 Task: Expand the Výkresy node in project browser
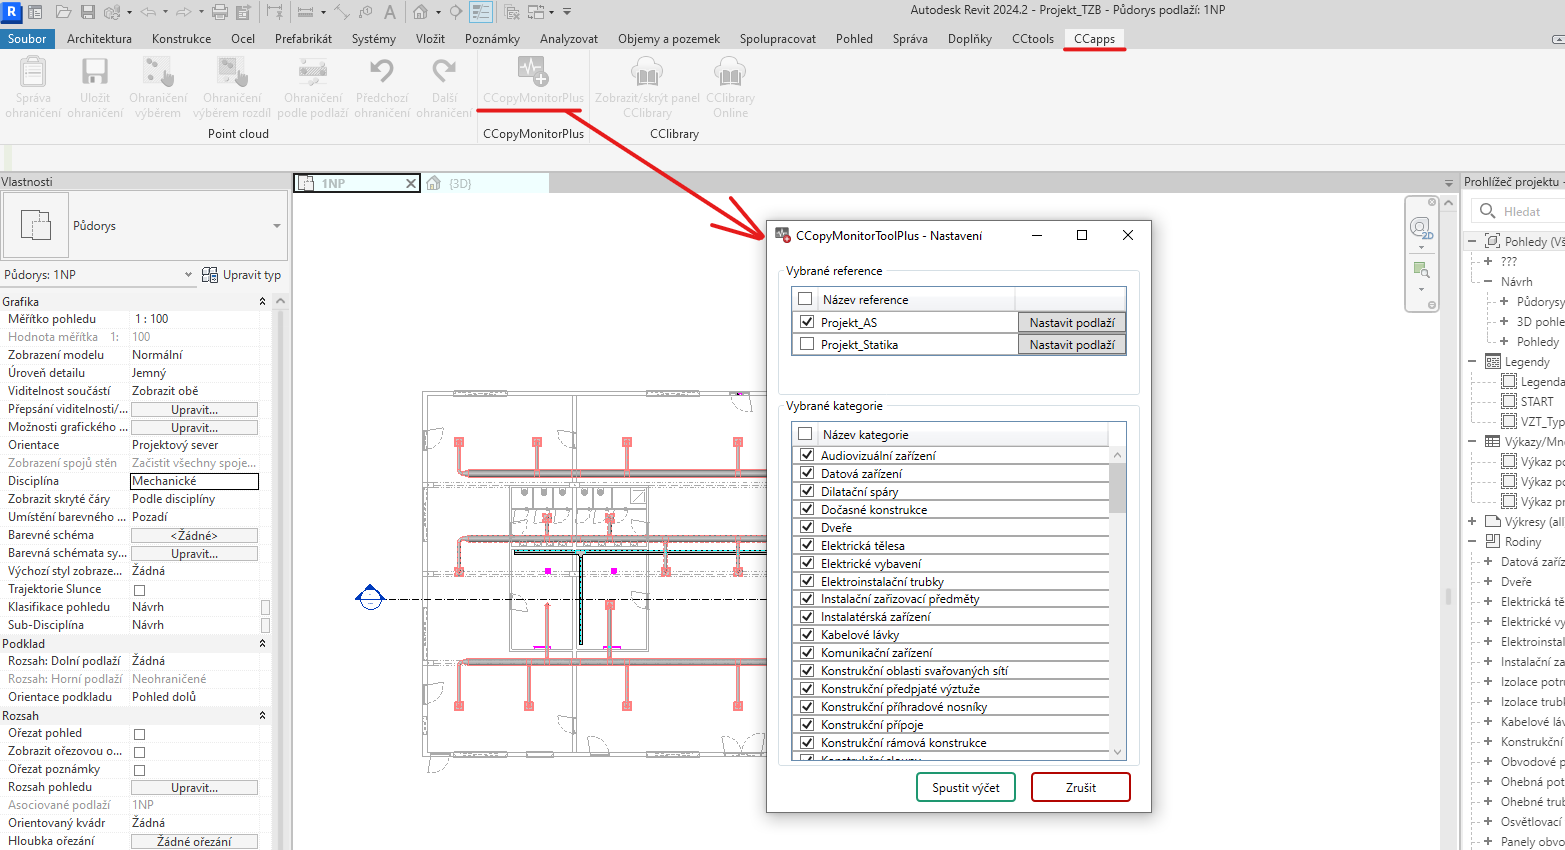tap(1472, 521)
